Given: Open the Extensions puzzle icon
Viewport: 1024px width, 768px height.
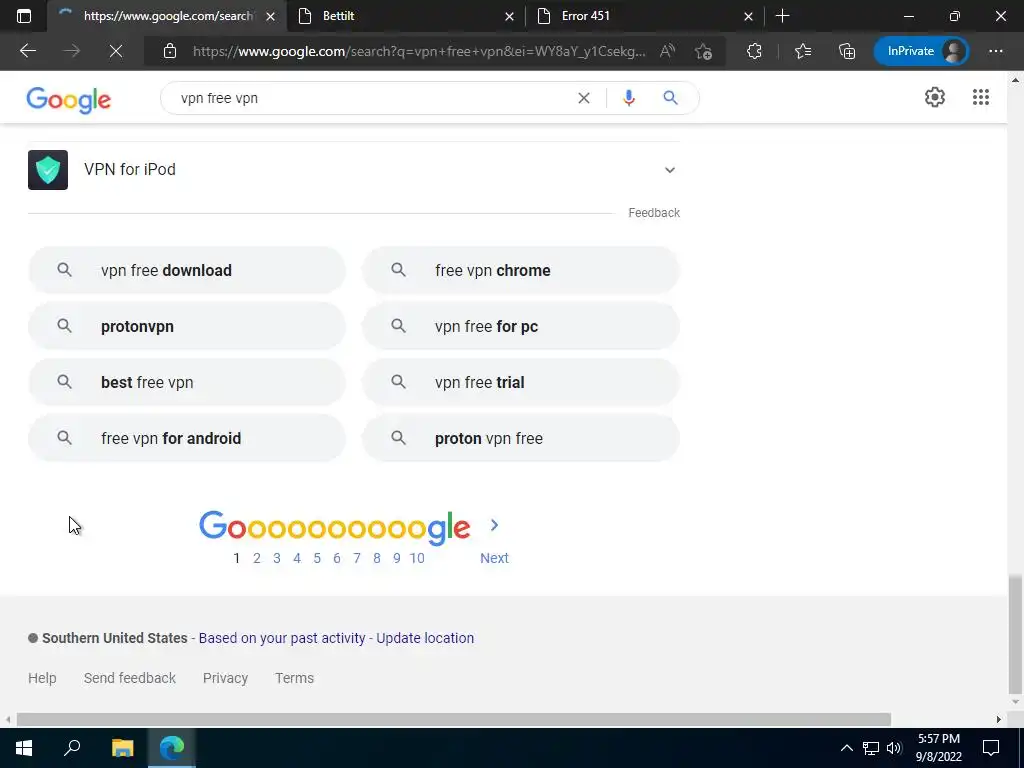Looking at the screenshot, I should [754, 51].
